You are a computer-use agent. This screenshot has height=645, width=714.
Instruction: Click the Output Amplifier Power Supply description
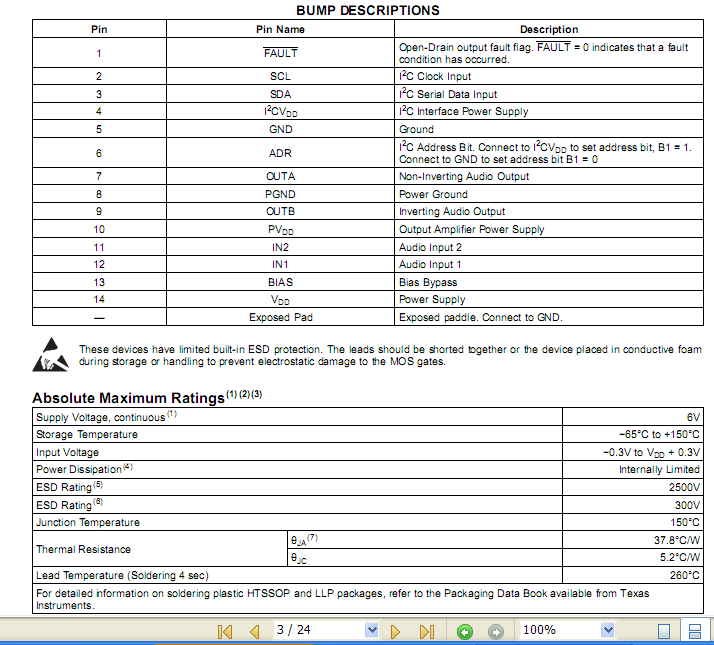click(471, 229)
